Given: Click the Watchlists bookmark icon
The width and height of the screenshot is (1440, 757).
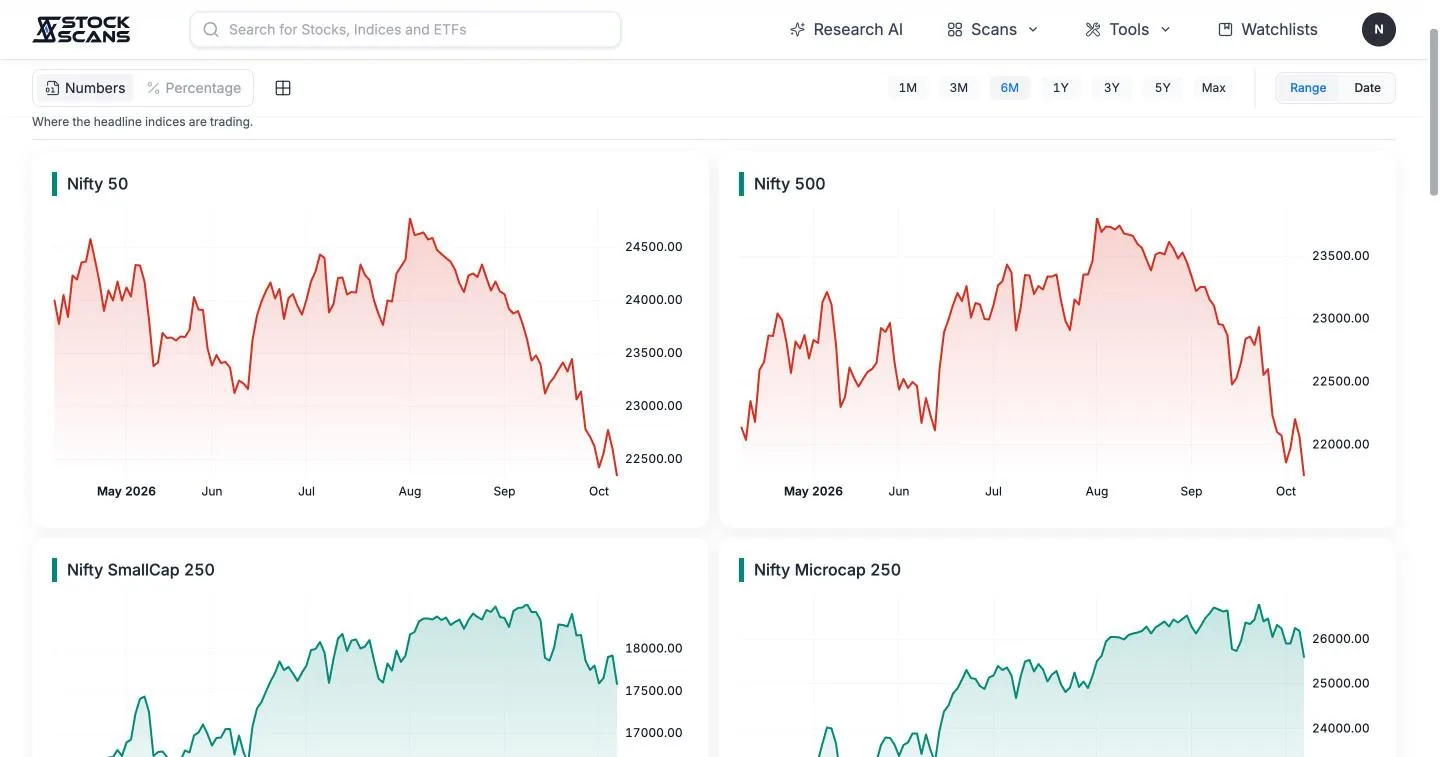Looking at the screenshot, I should (x=1225, y=29).
